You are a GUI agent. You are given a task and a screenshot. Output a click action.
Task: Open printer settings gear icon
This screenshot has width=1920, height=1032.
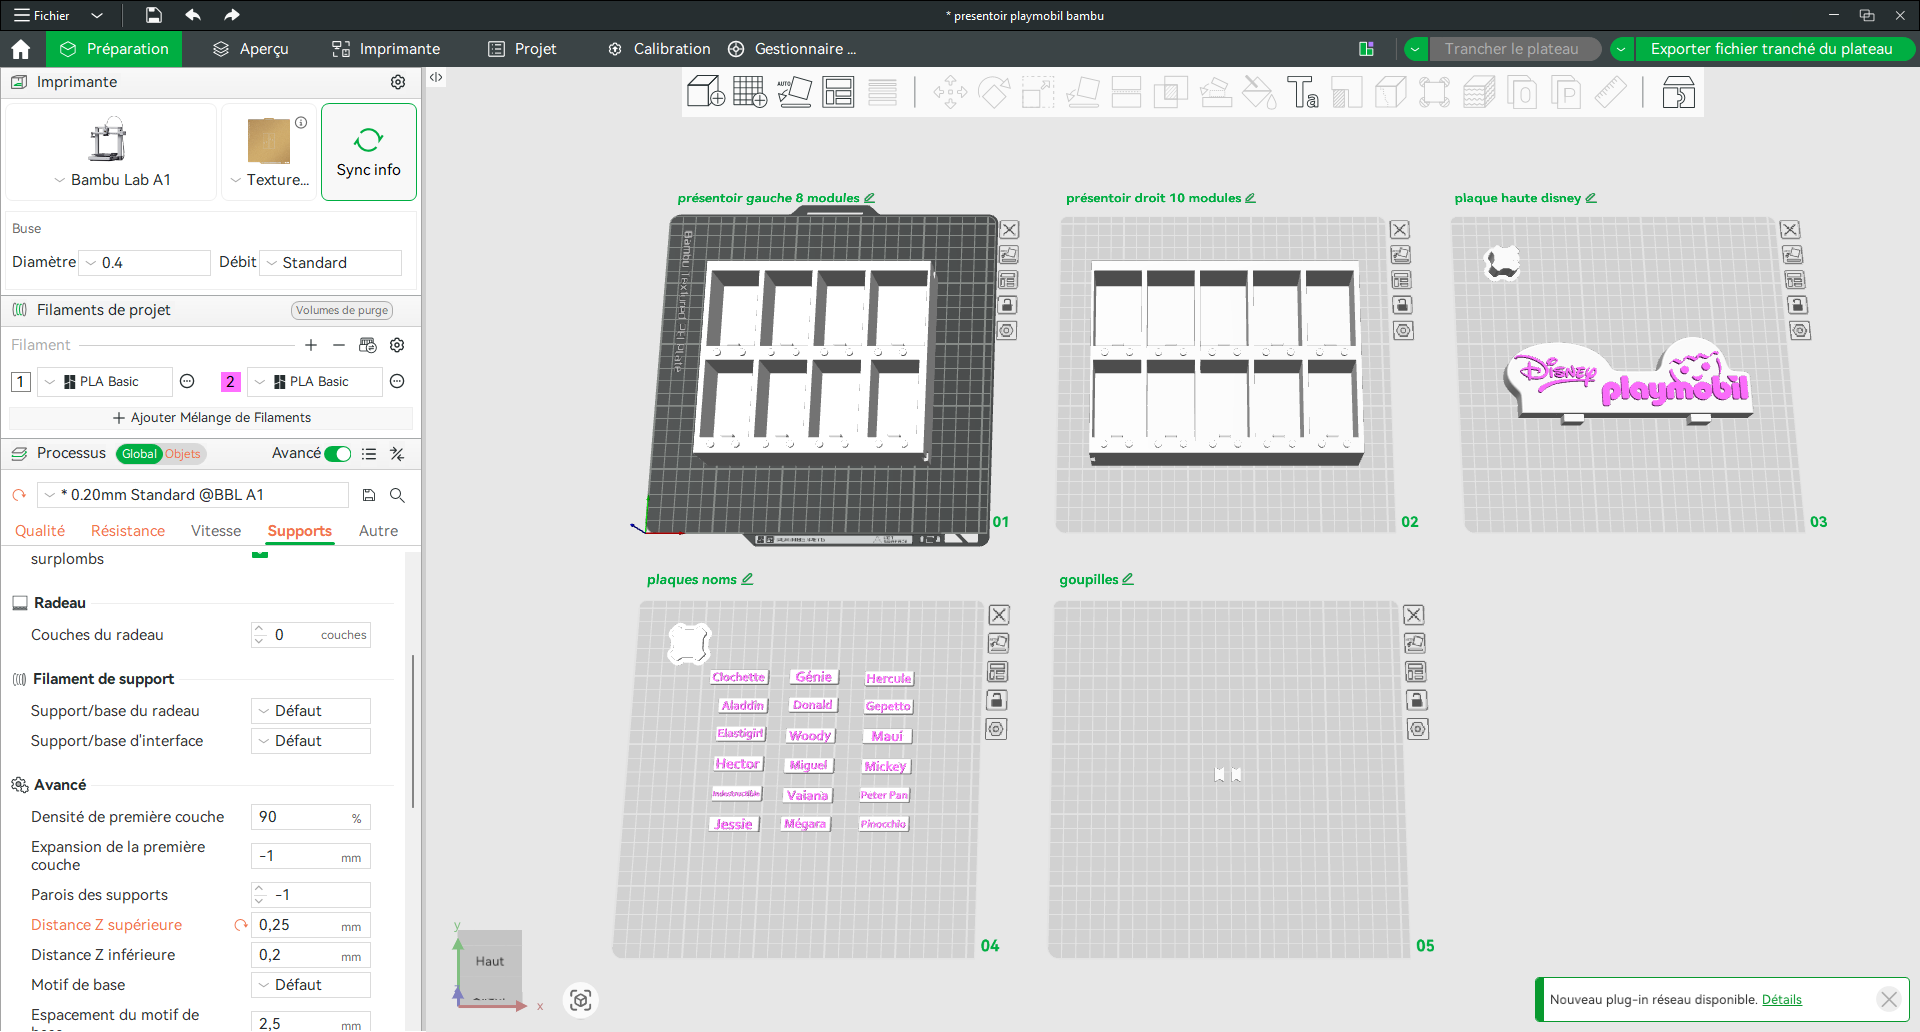398,82
